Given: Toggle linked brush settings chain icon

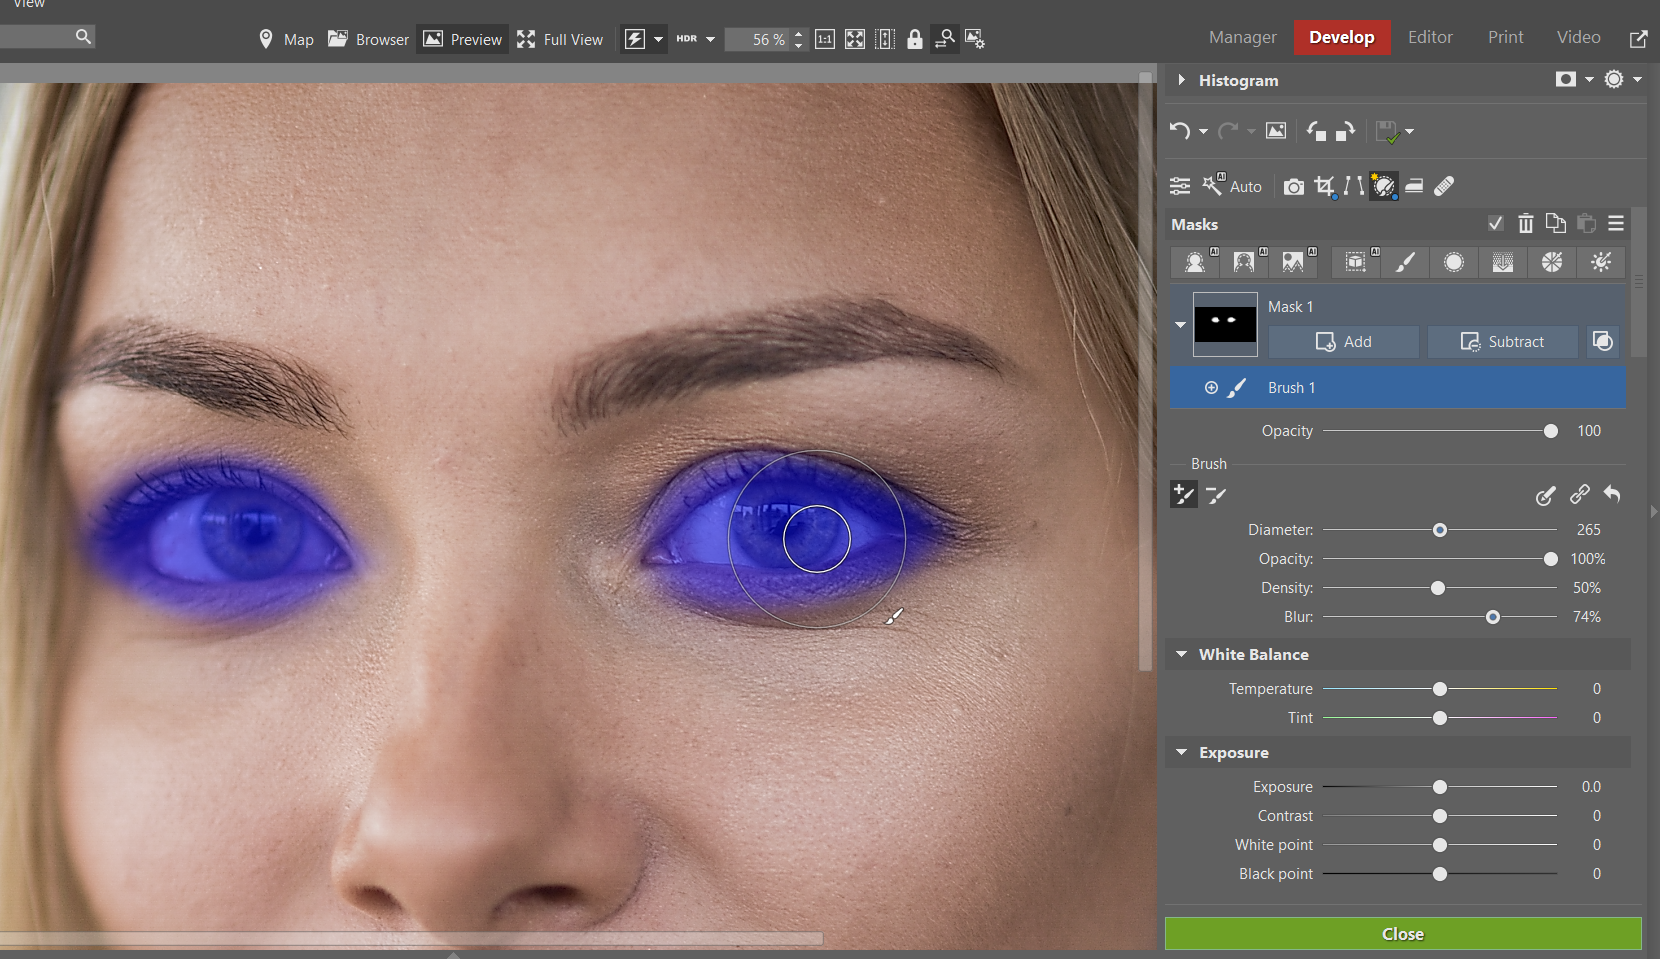Looking at the screenshot, I should [1579, 495].
